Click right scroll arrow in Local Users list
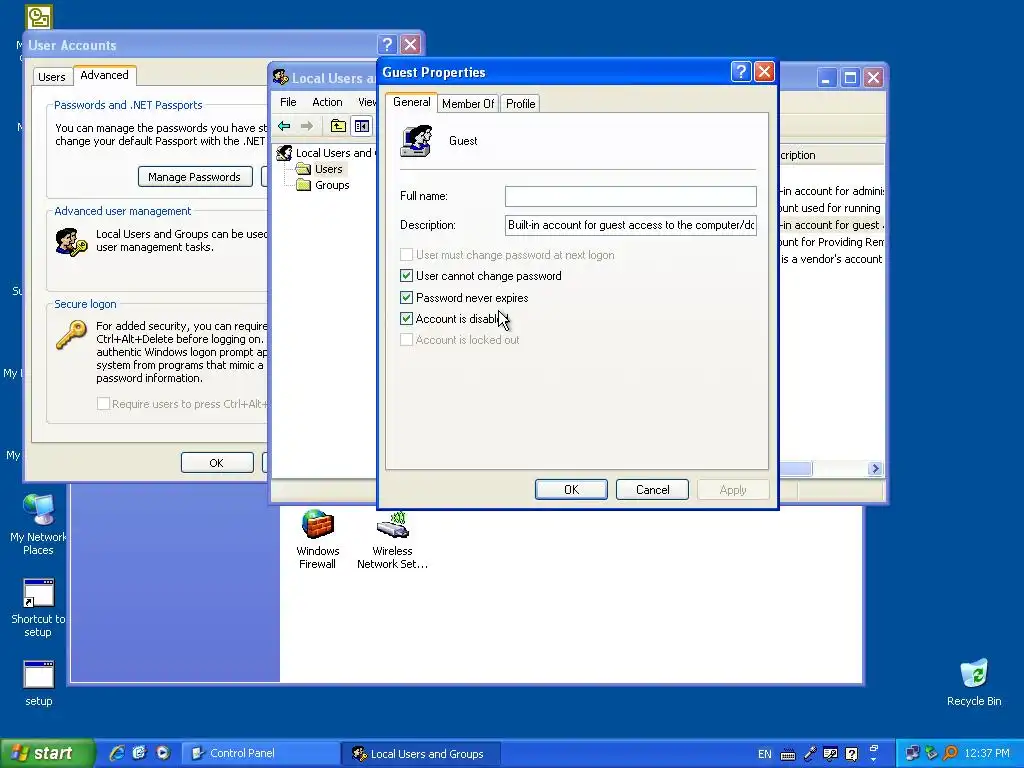The height and width of the screenshot is (768, 1024). coord(876,469)
